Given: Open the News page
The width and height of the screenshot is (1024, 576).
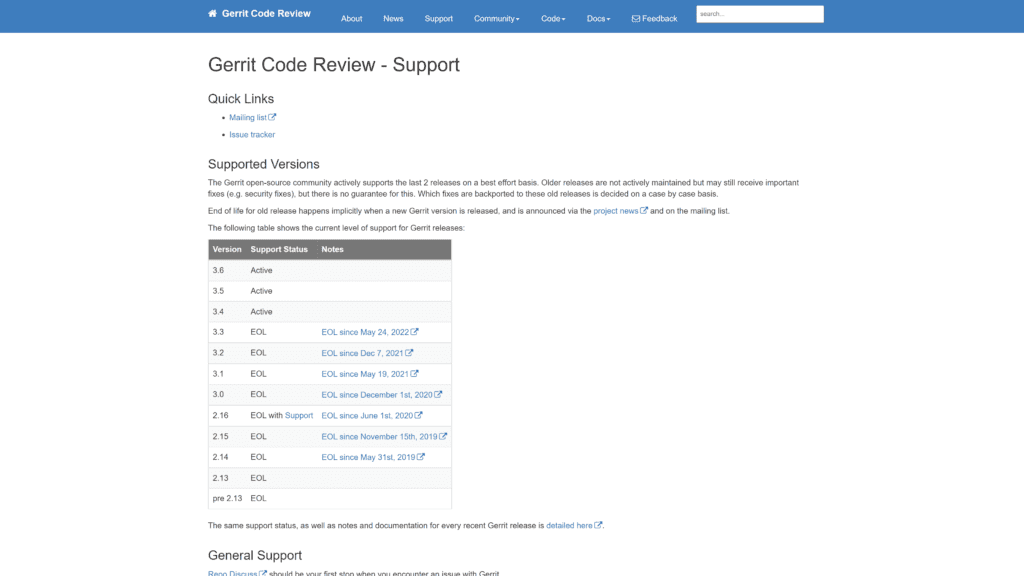Looking at the screenshot, I should point(393,19).
